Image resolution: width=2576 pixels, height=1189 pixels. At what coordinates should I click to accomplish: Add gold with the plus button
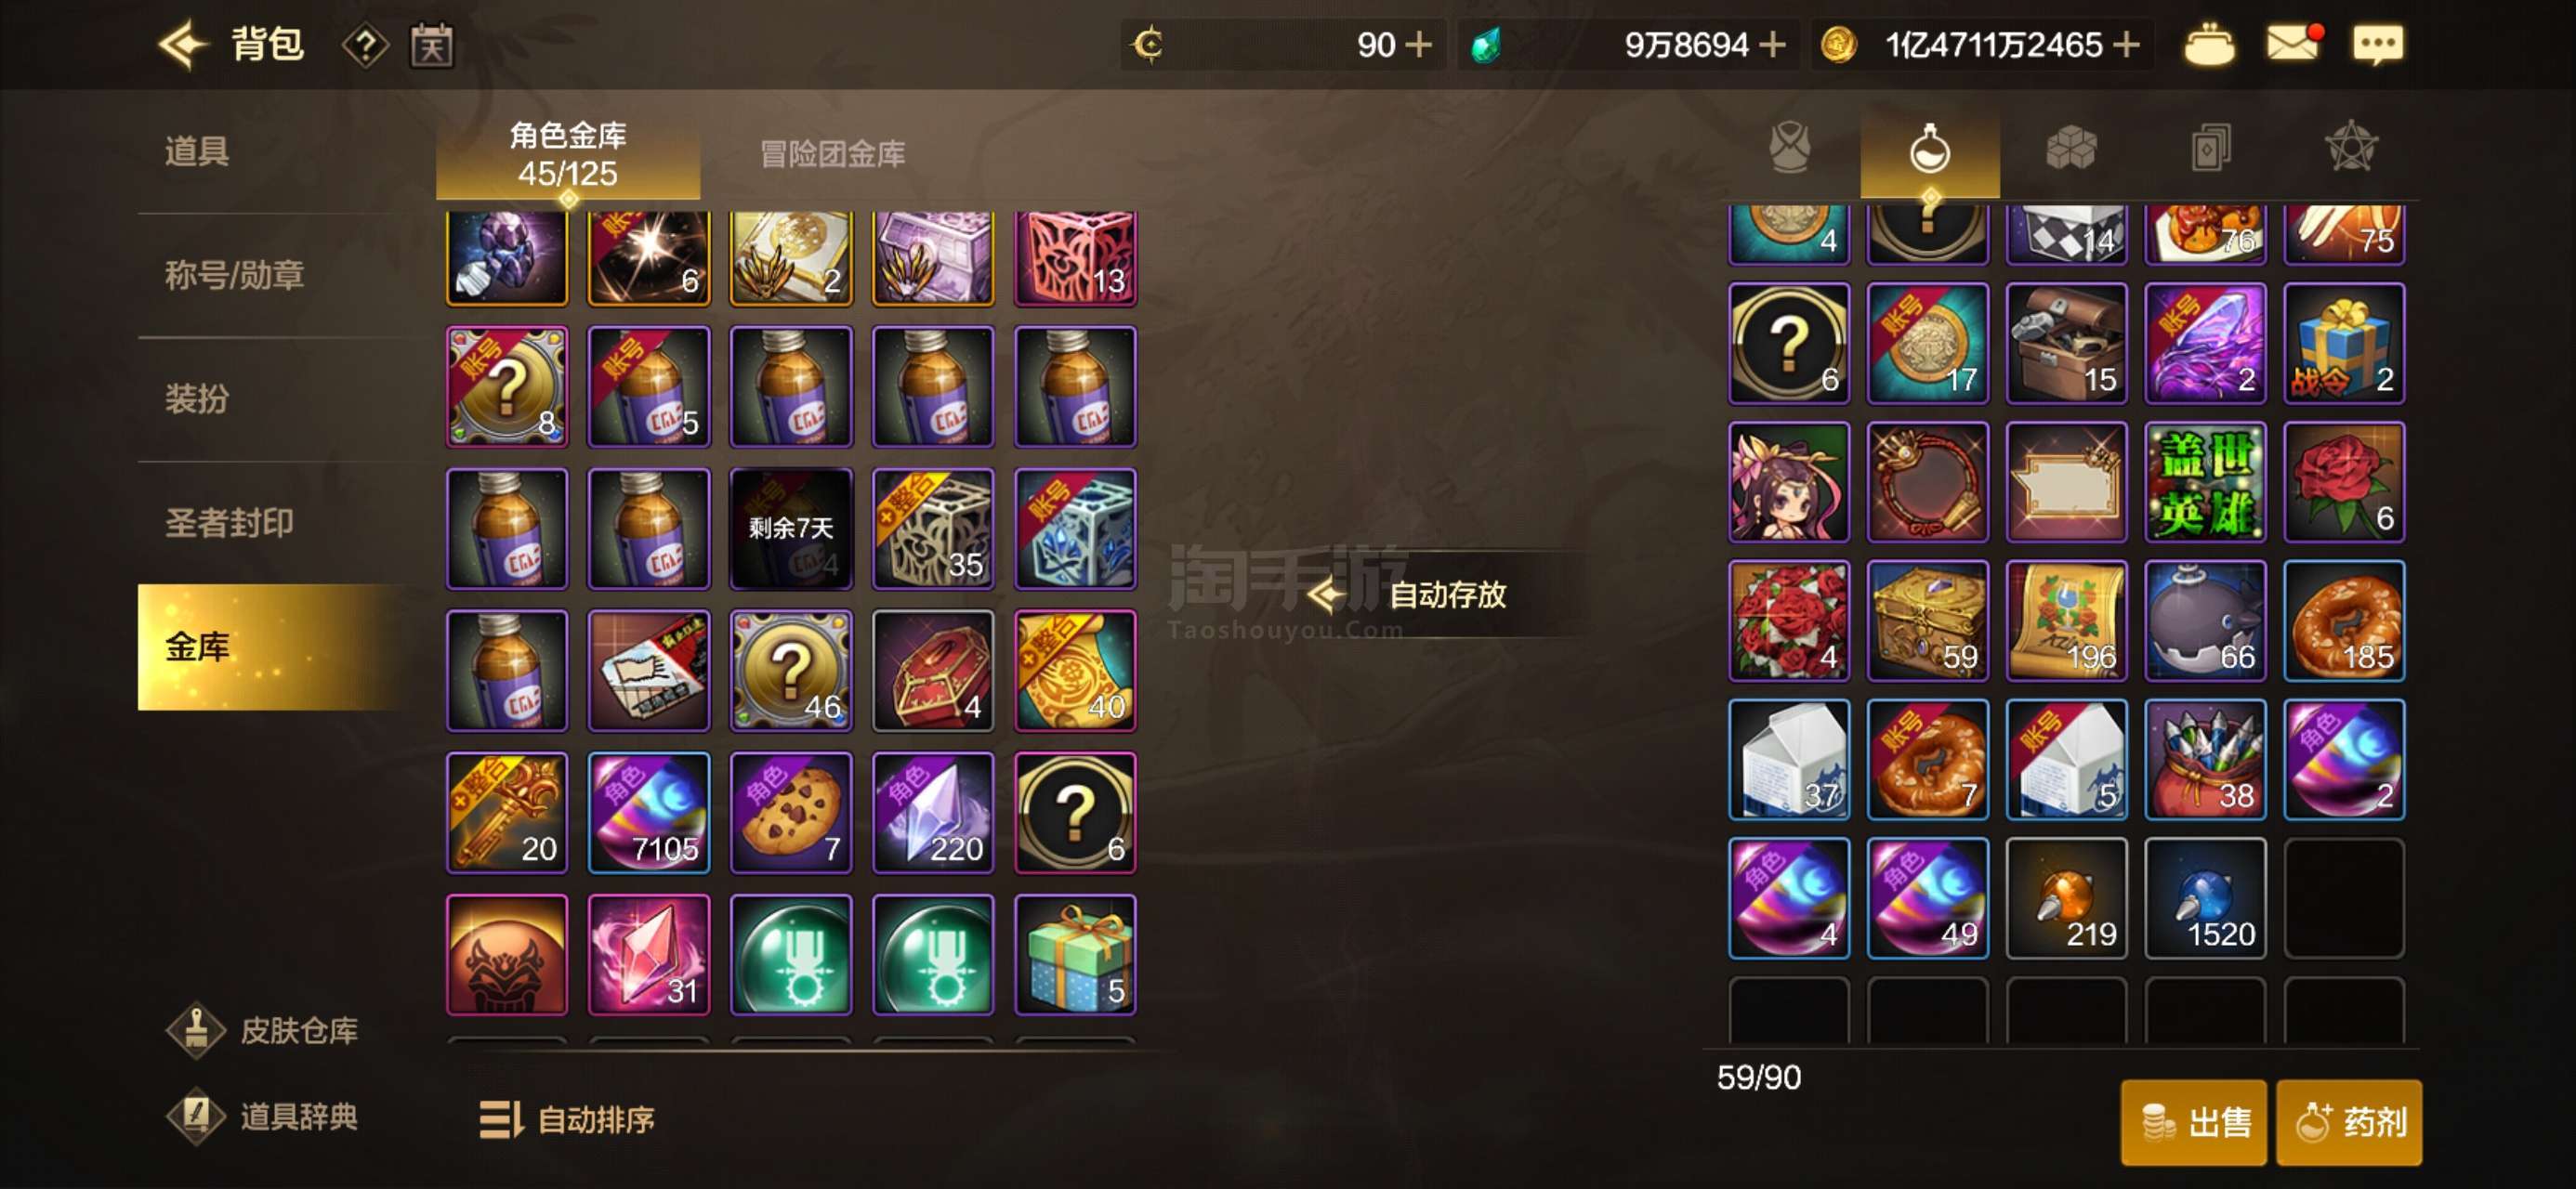coord(2126,45)
